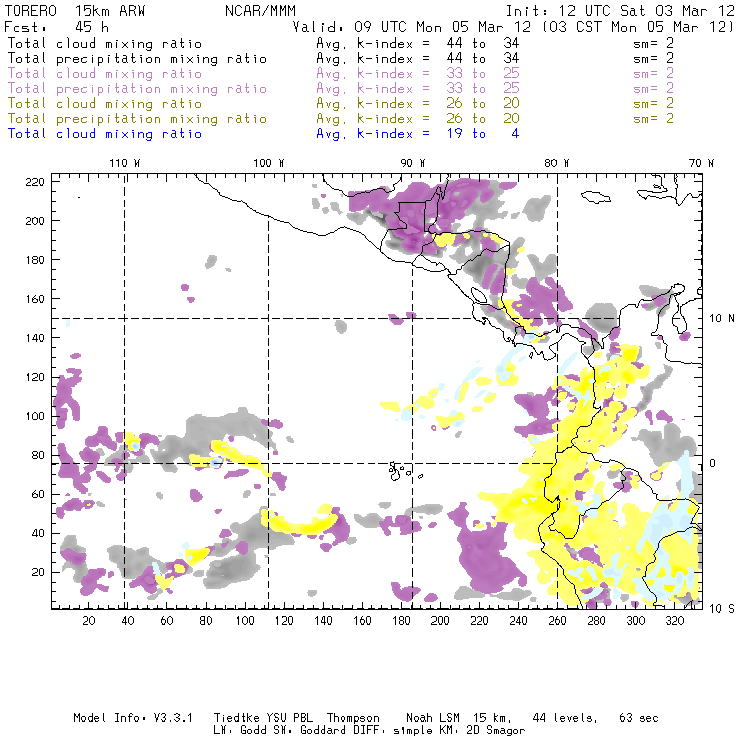Click the 'Valid: 09 UTC Mon 05 Mar 12' text
This screenshot has height=740, width=740.
click(x=414, y=27)
